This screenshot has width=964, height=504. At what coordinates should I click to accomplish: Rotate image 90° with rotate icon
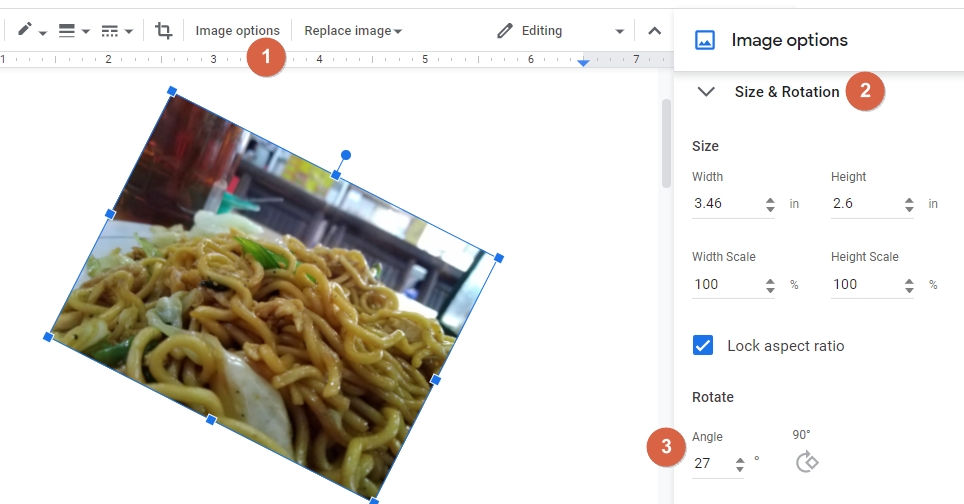pos(806,462)
